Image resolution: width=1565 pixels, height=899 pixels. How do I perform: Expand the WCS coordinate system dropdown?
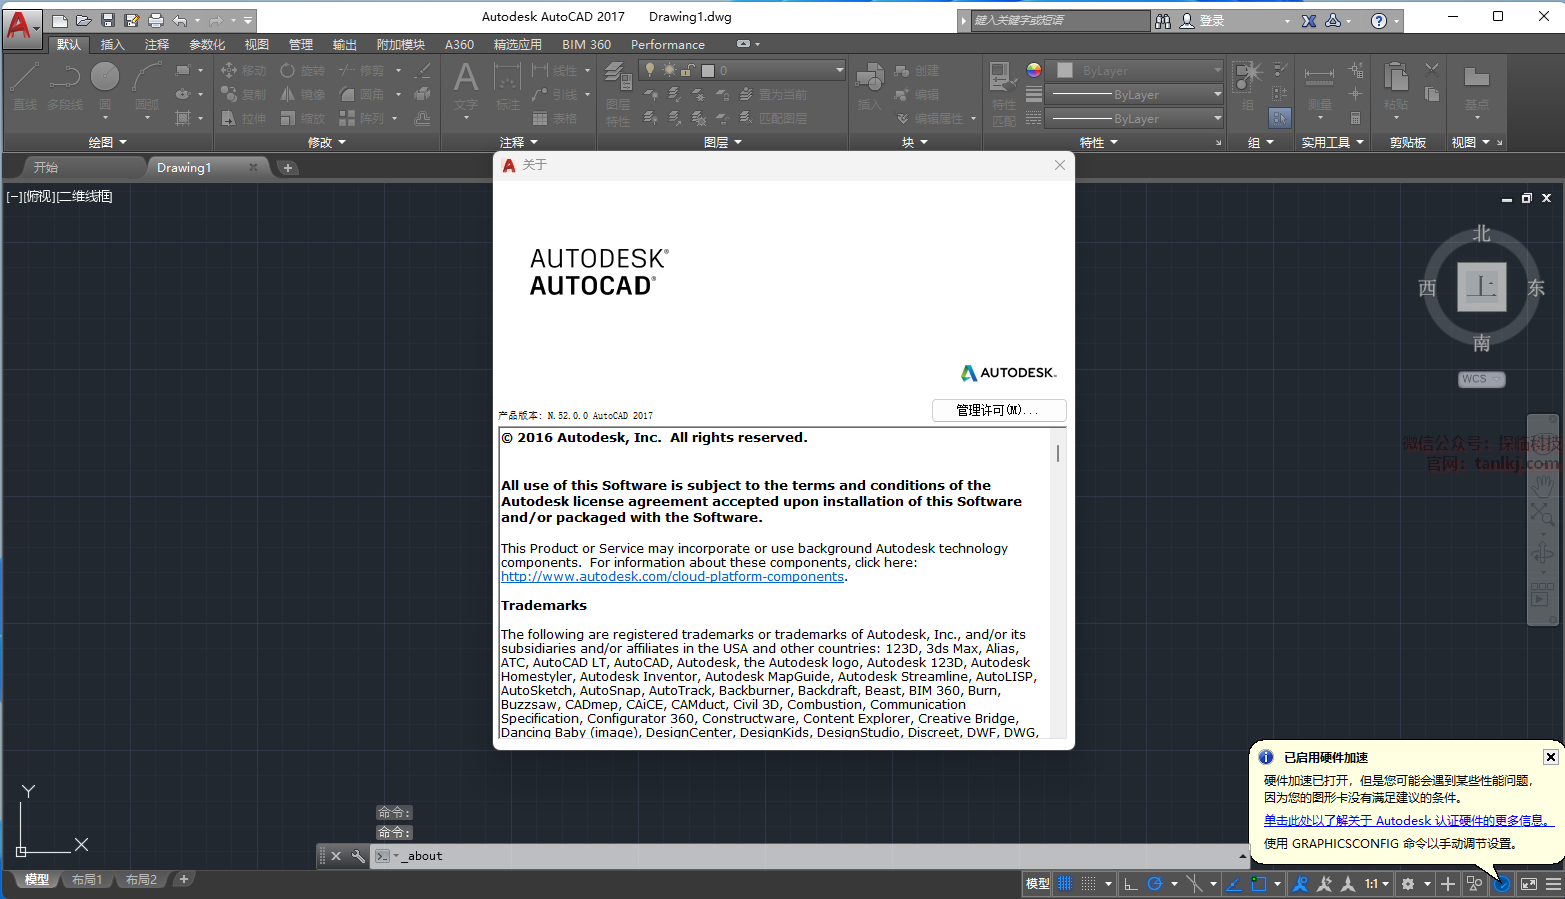tap(1481, 379)
